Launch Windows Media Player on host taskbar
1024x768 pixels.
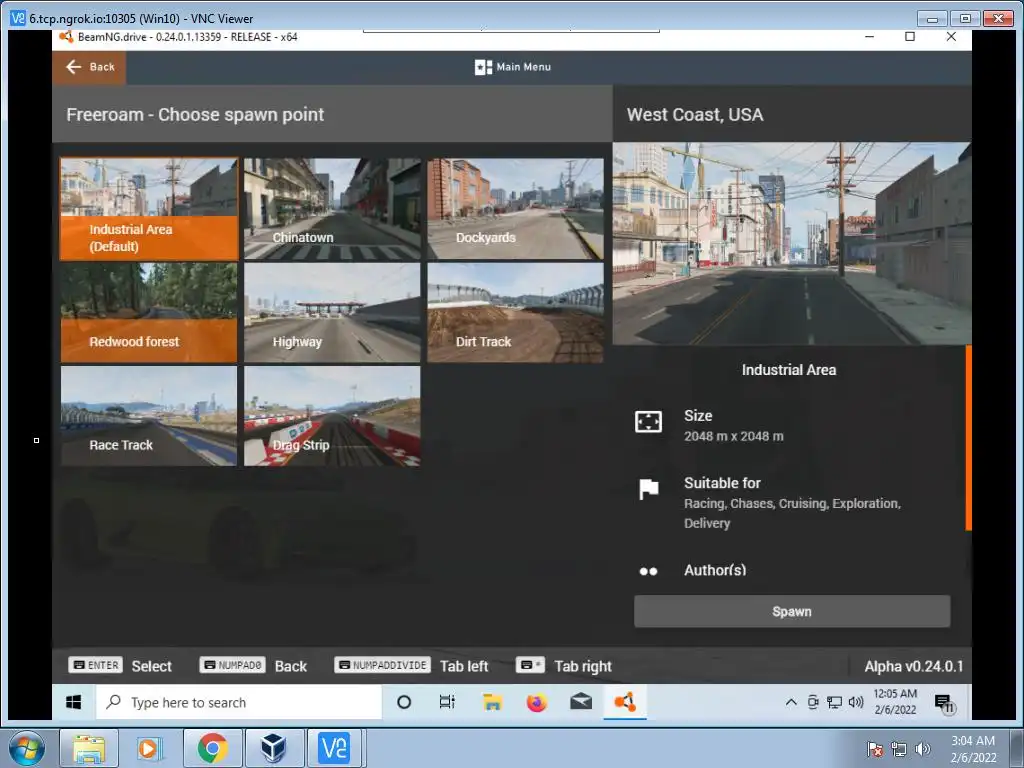coord(150,748)
